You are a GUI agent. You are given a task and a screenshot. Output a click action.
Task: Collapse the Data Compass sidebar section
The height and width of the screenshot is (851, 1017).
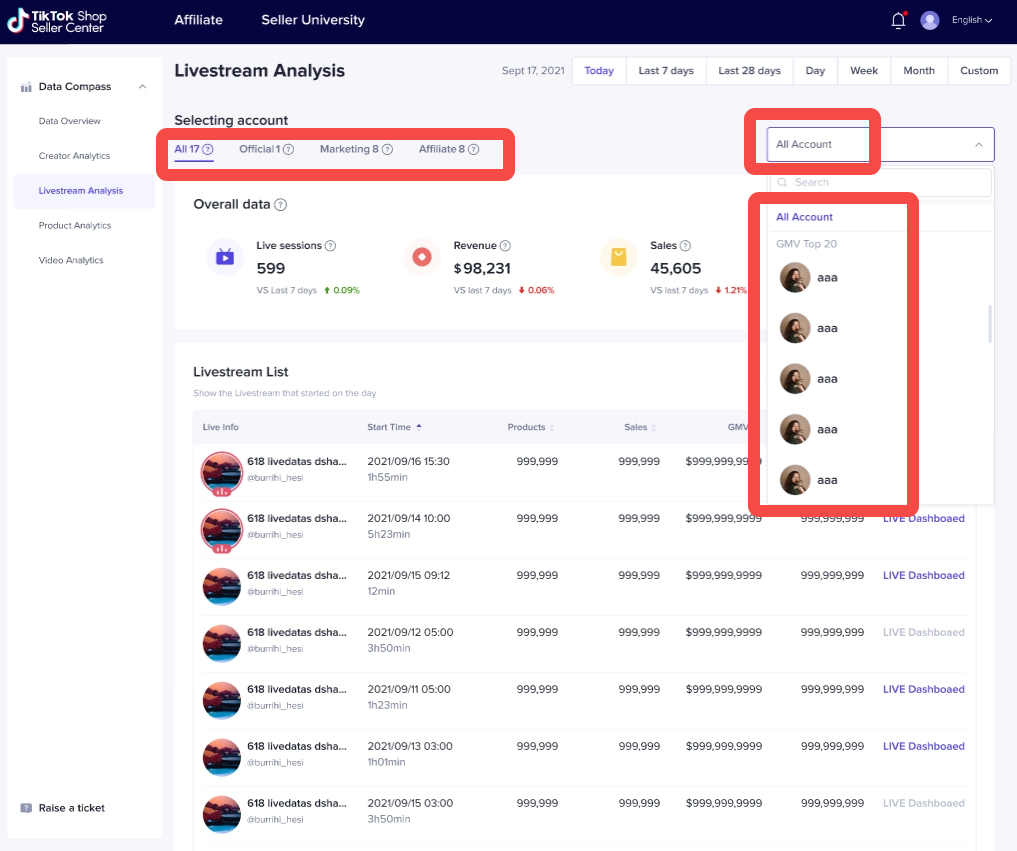click(143, 87)
